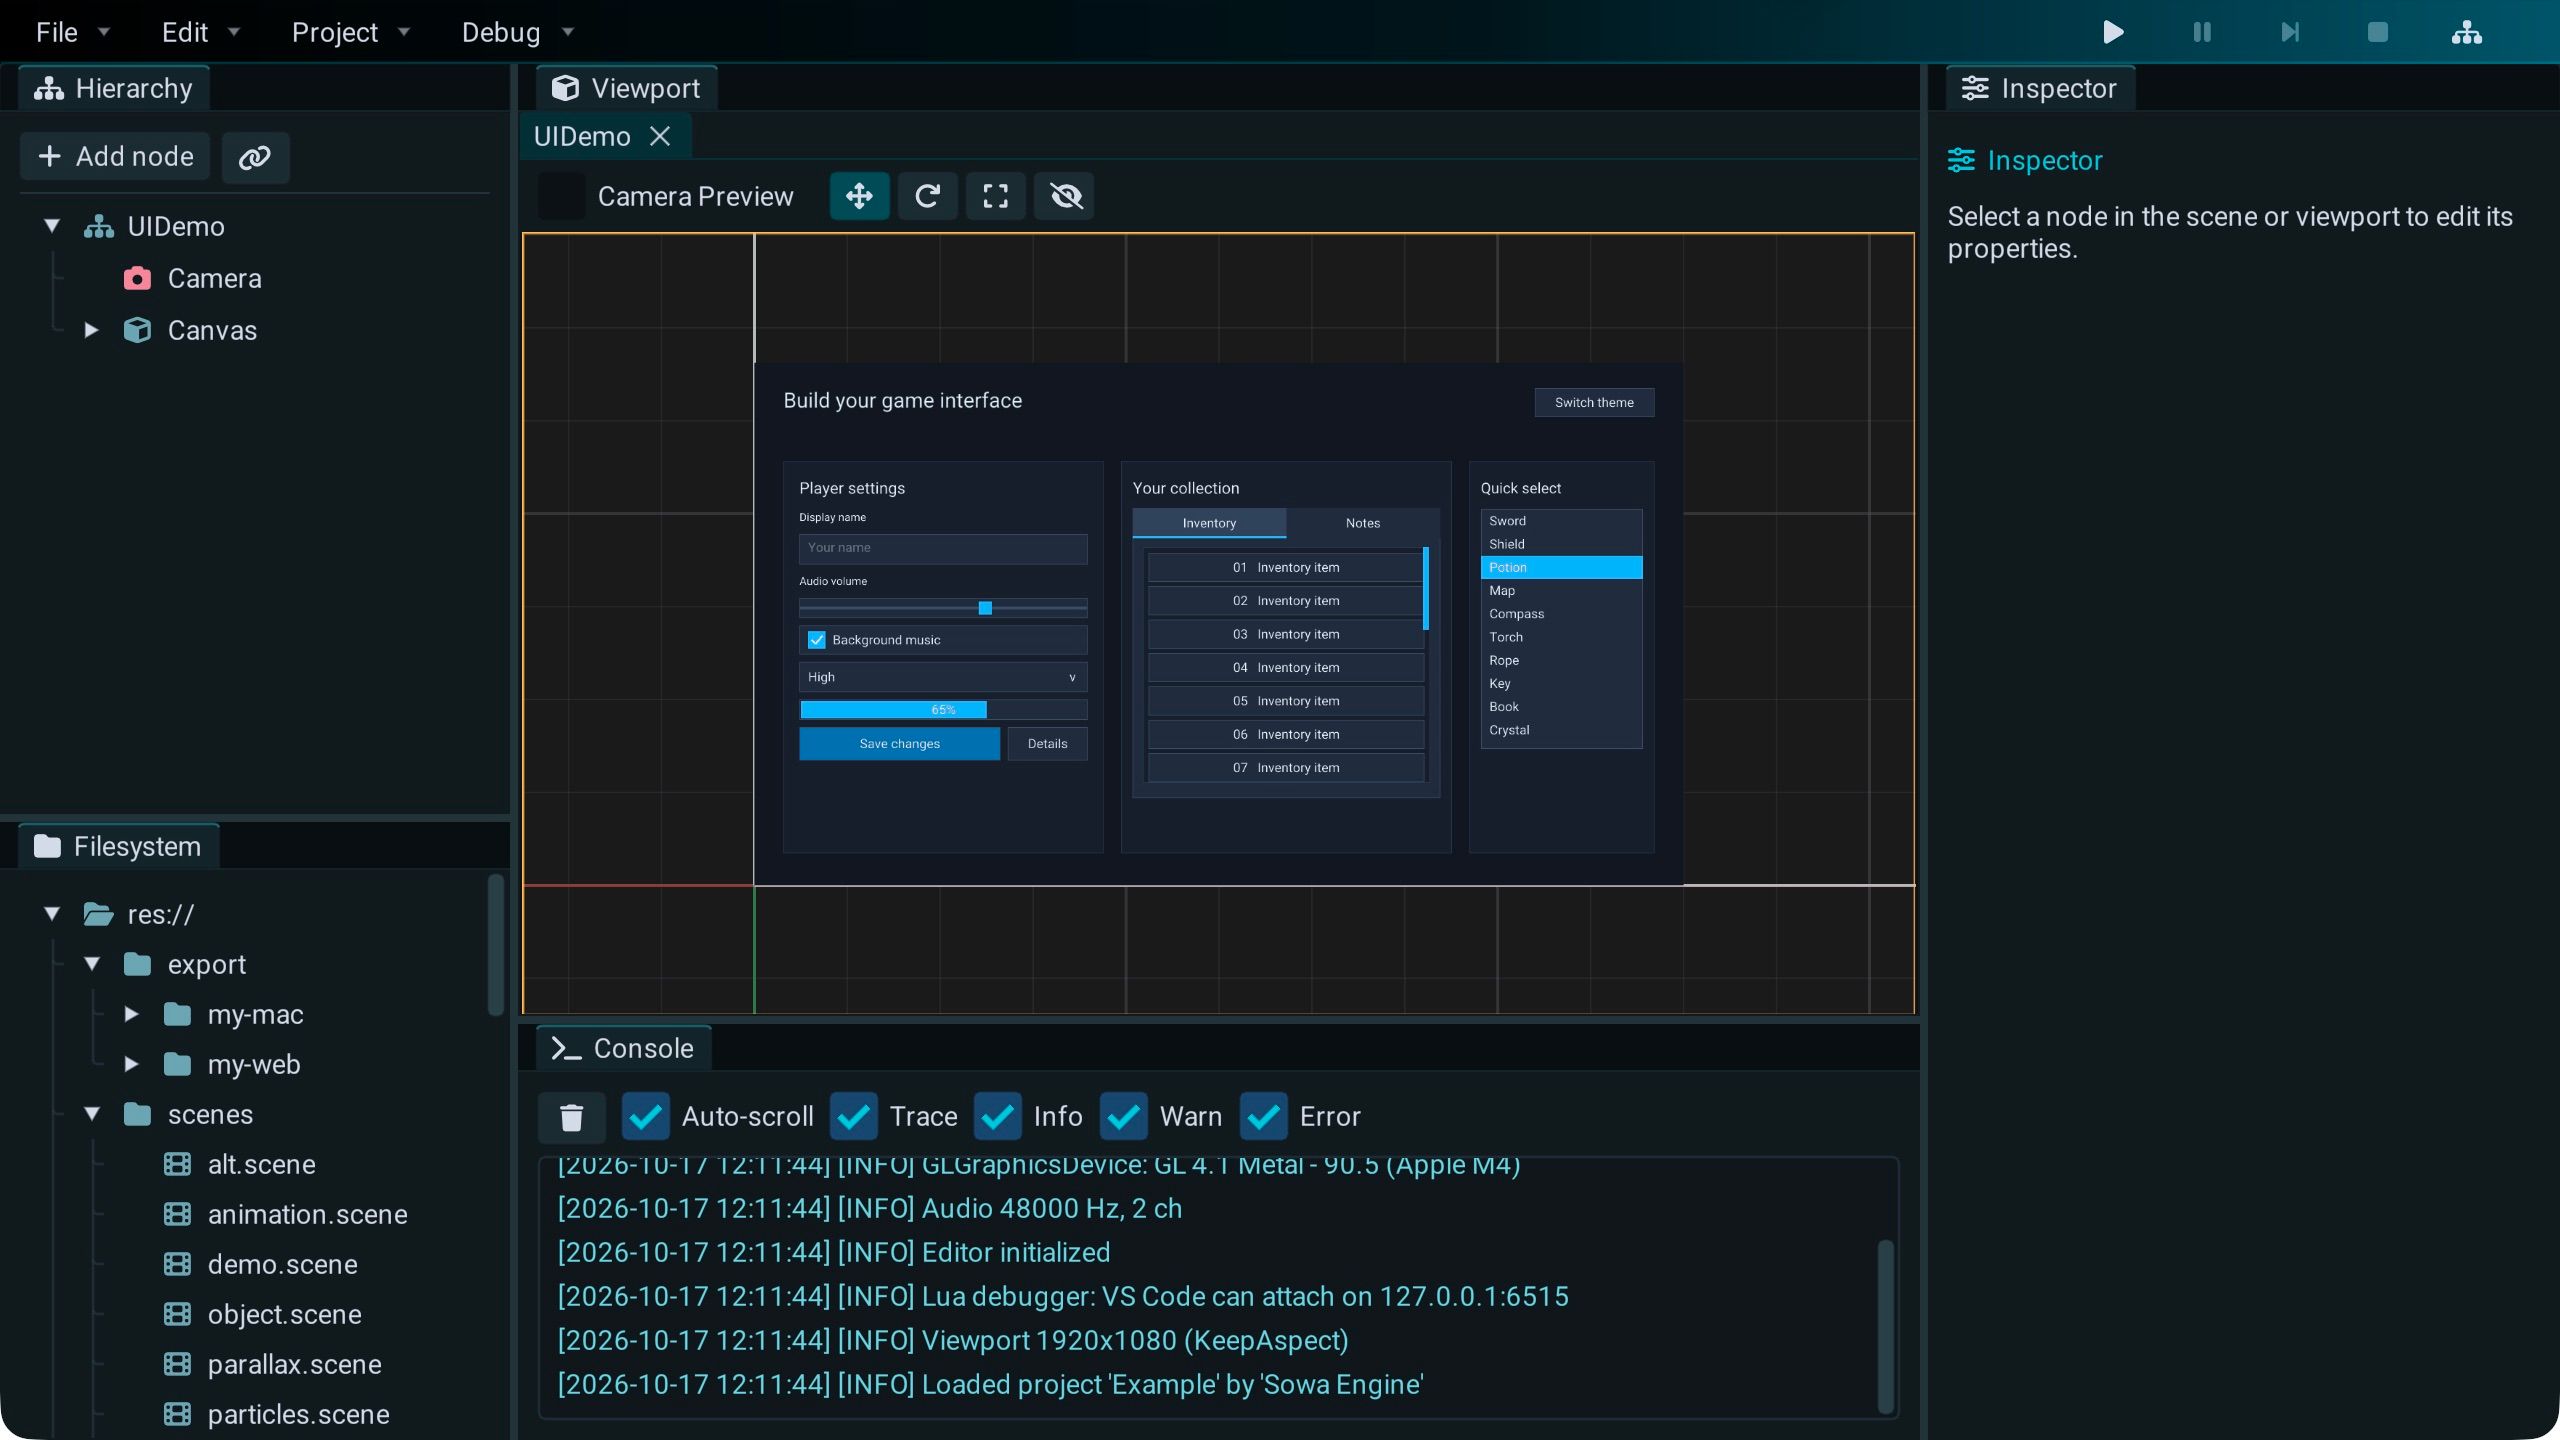The image size is (2560, 1440).
Task: Expand the my-web folder
Action: [x=131, y=1064]
